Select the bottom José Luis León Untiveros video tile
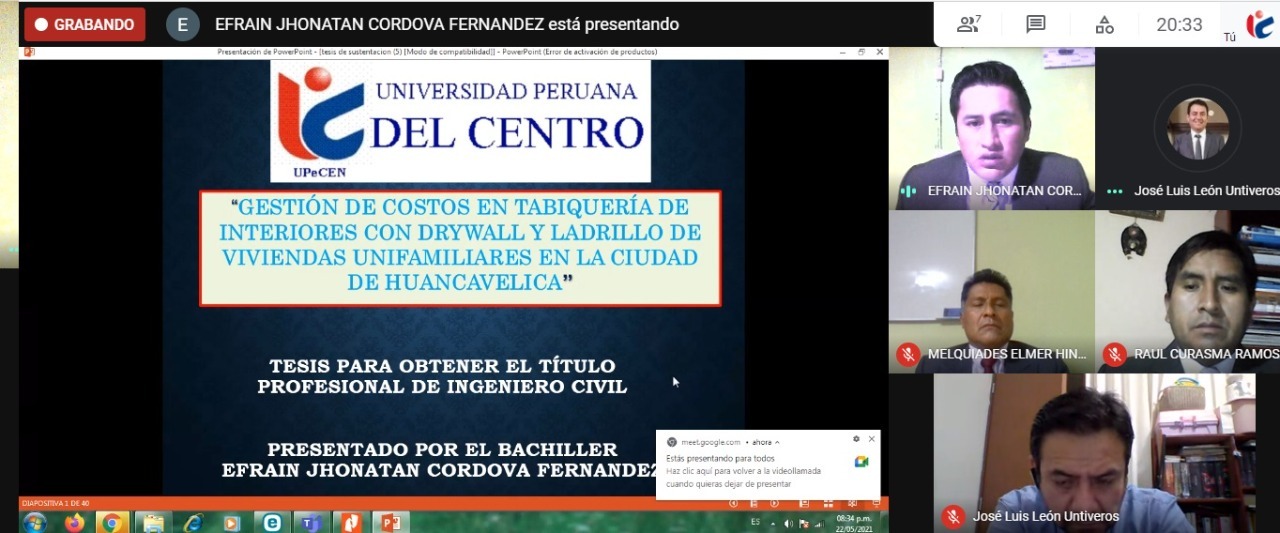Image resolution: width=1280 pixels, height=533 pixels. point(1094,453)
